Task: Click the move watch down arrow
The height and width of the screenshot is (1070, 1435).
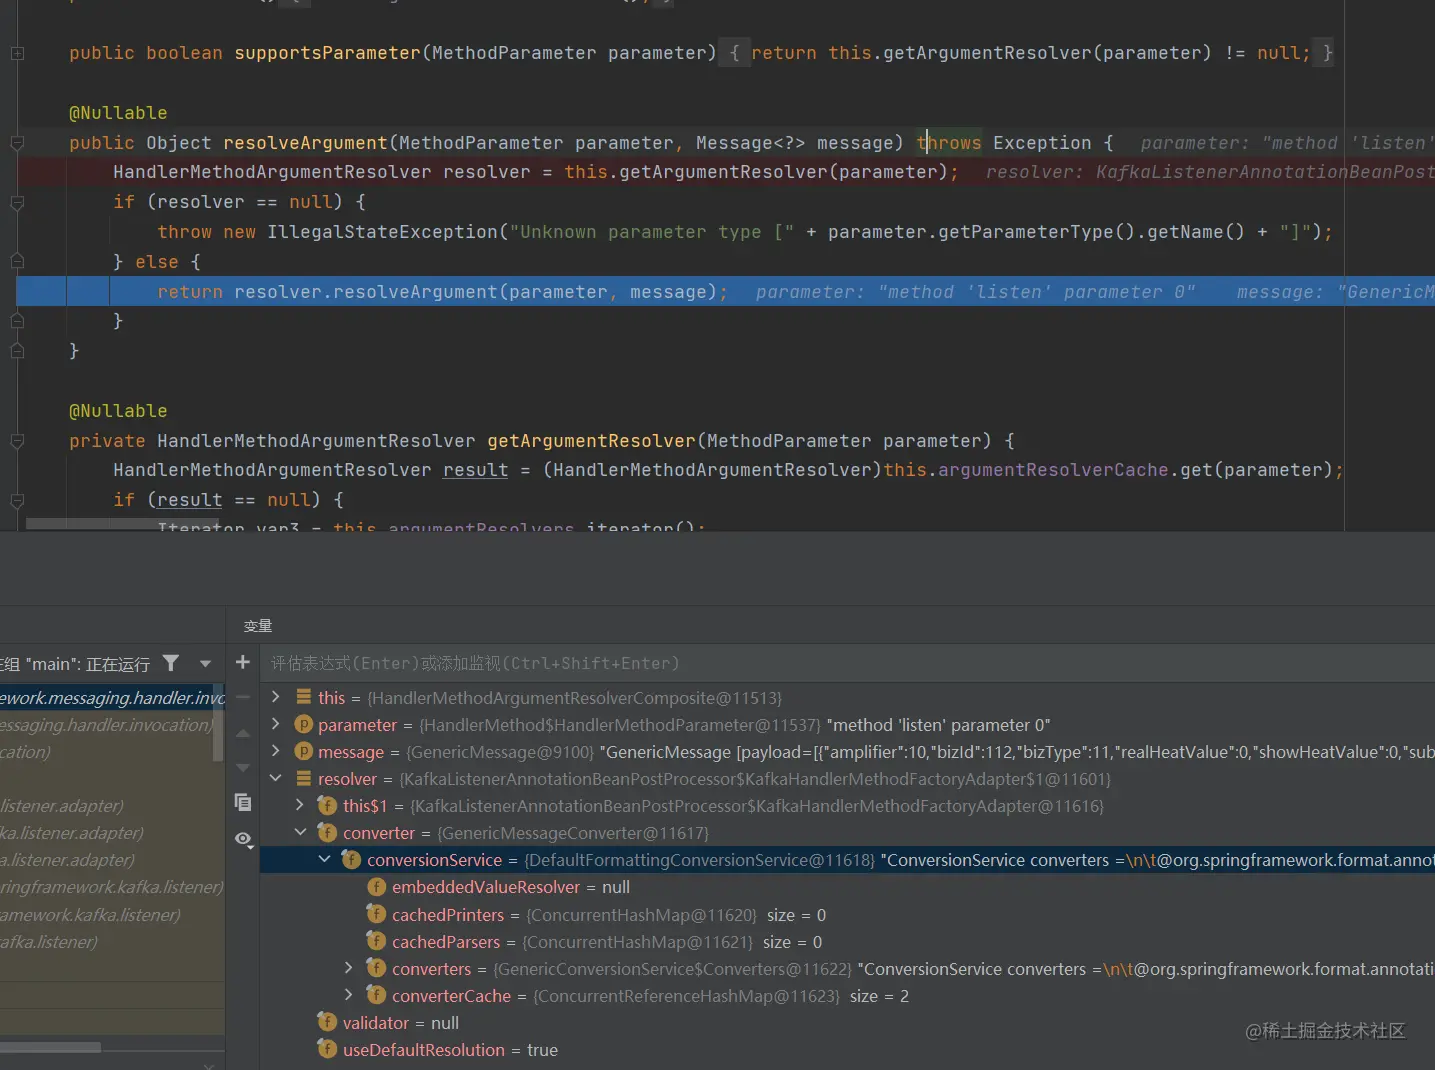Action: (243, 768)
